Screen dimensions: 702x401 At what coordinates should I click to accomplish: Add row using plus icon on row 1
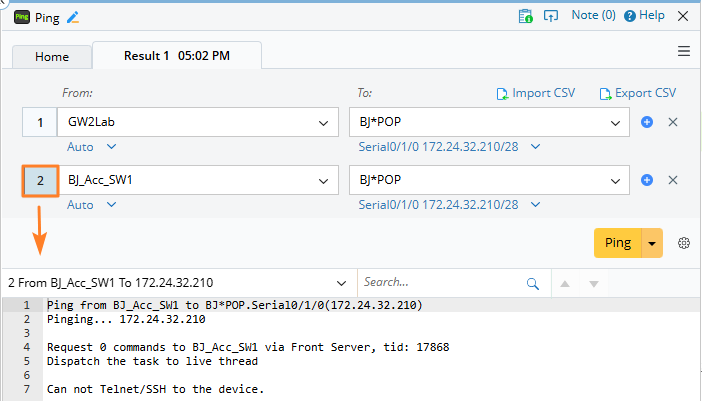point(647,122)
